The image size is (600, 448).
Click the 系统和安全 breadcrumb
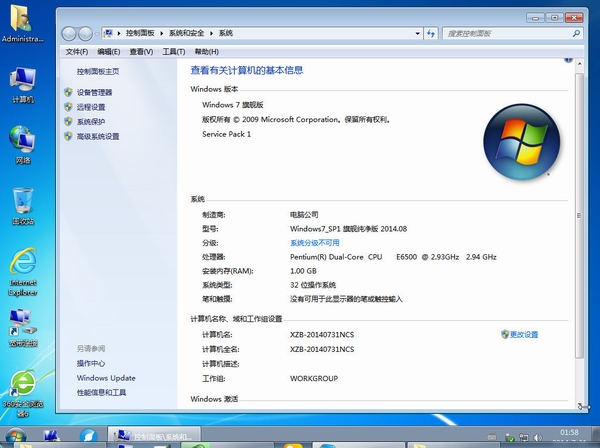[186, 33]
